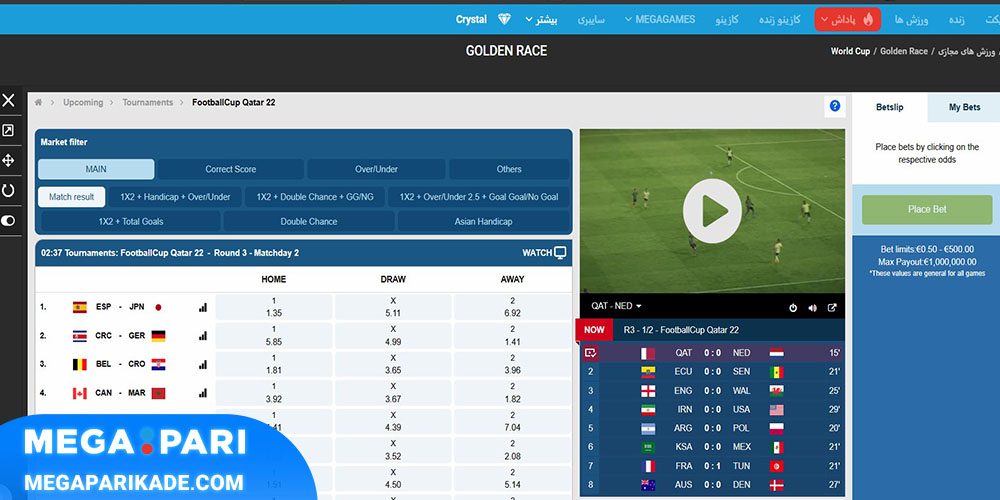Viewport: 1000px width, 500px height.
Task: Choose 1X2 + Double Chance + GG/NG market
Action: 315,197
